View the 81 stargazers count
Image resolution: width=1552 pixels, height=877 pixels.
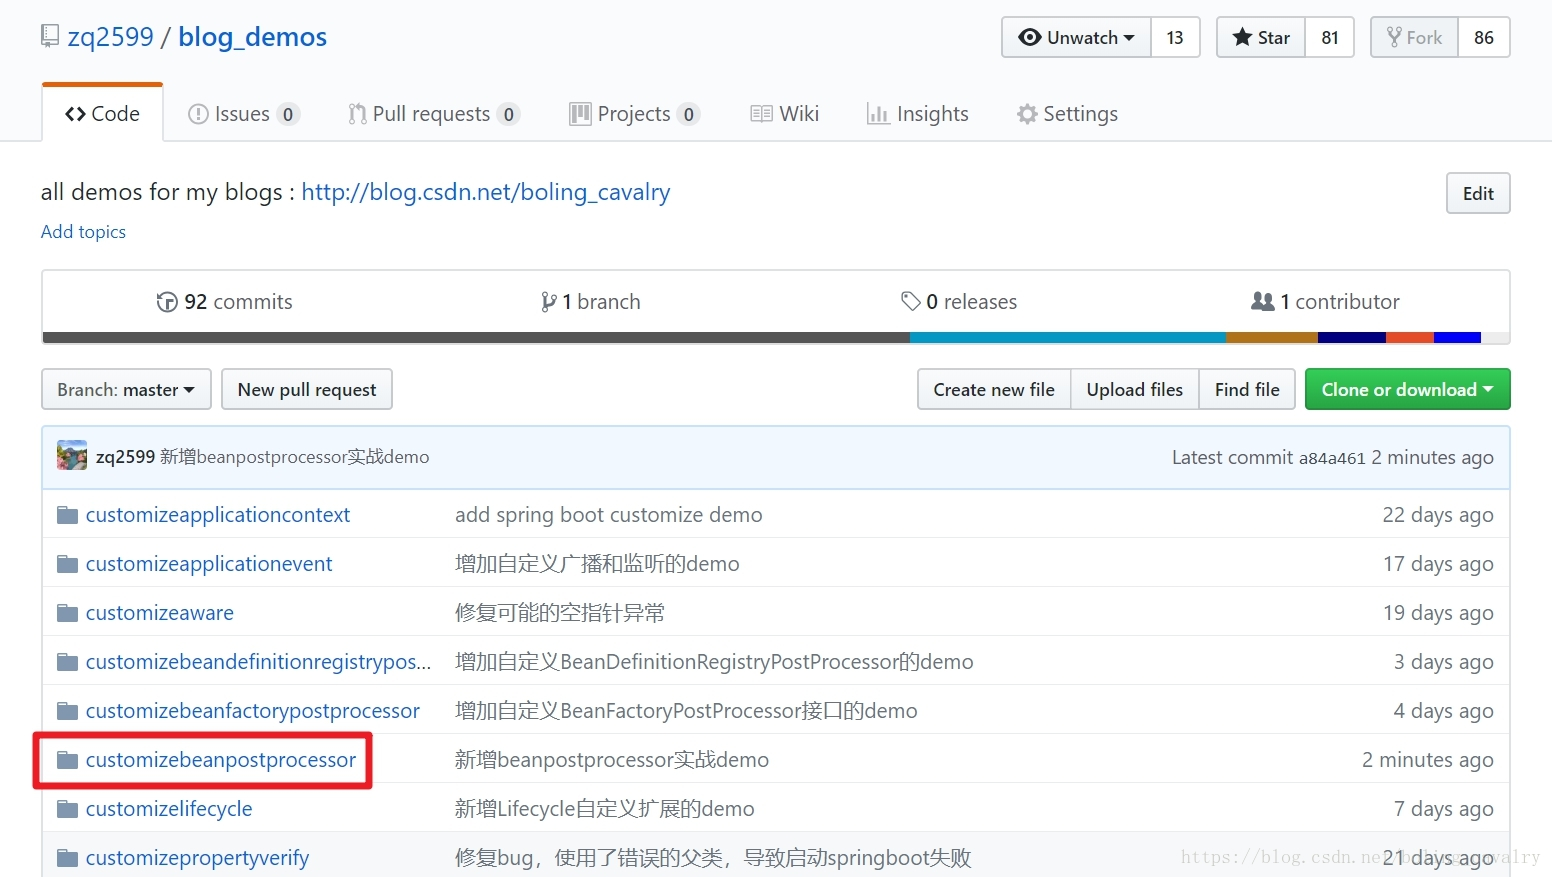tap(1330, 37)
